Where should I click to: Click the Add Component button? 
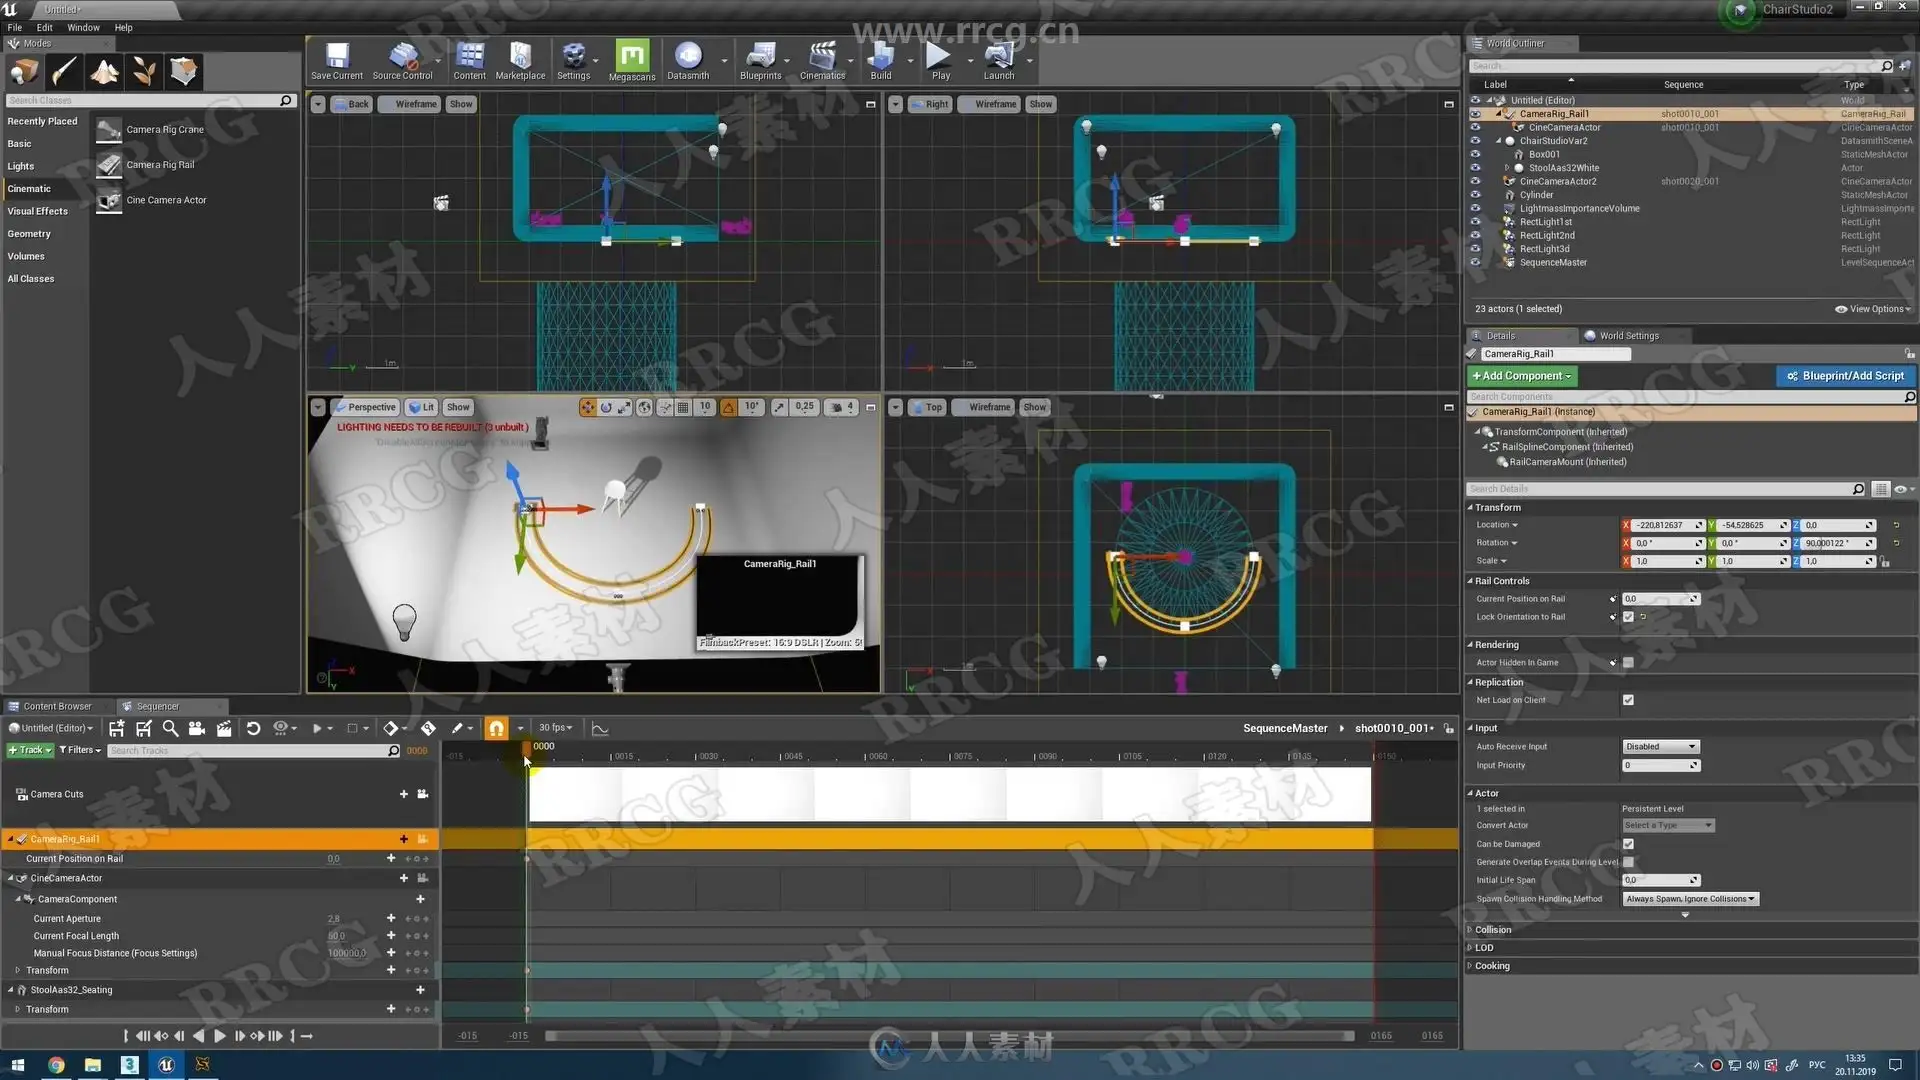click(1521, 376)
